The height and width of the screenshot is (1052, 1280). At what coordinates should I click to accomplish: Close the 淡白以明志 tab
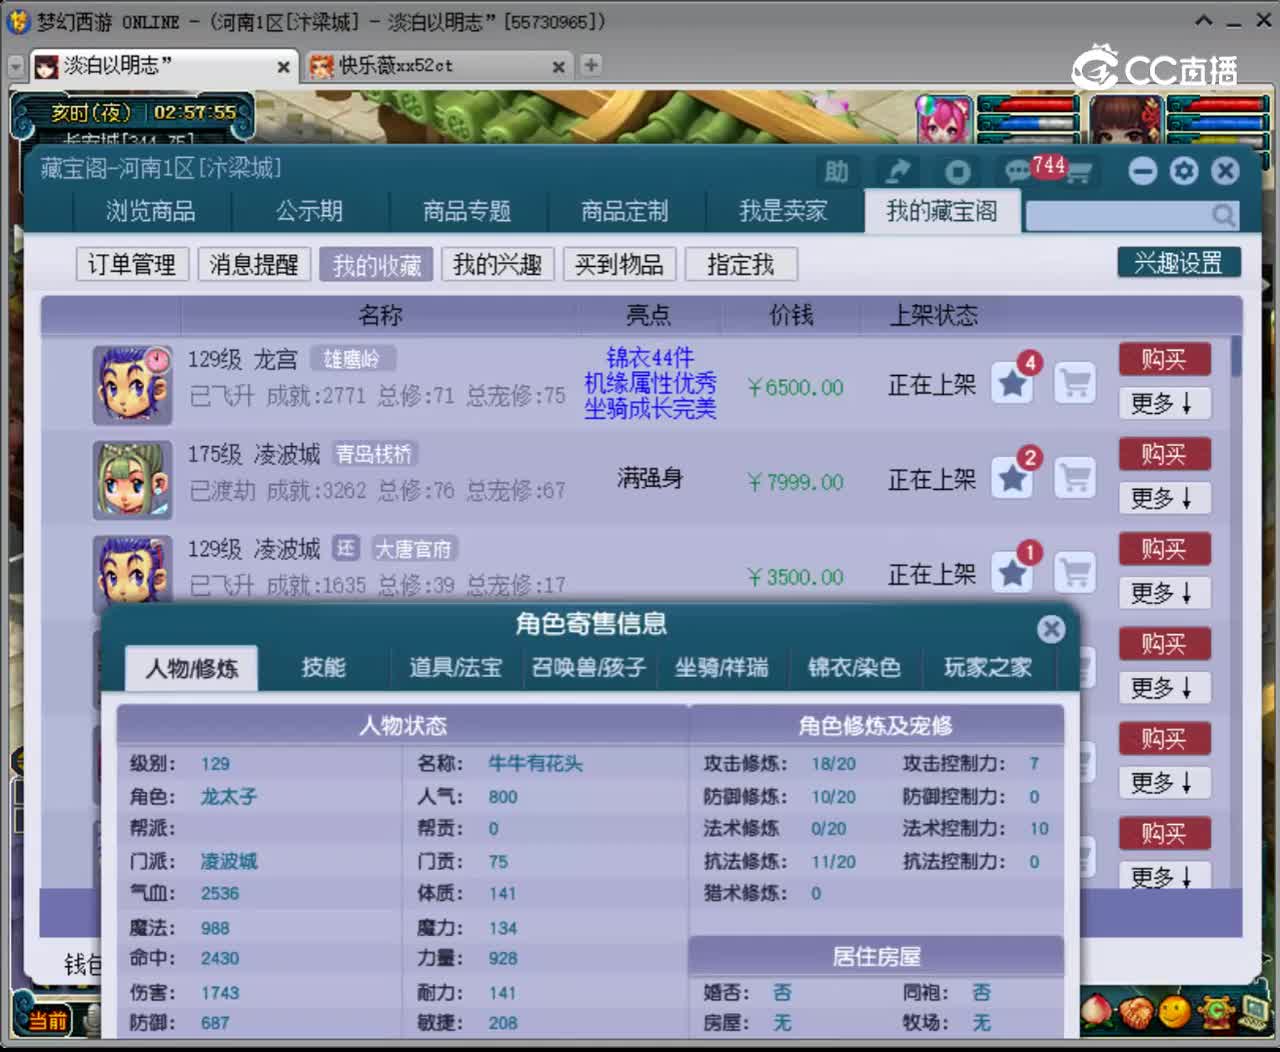(x=283, y=67)
